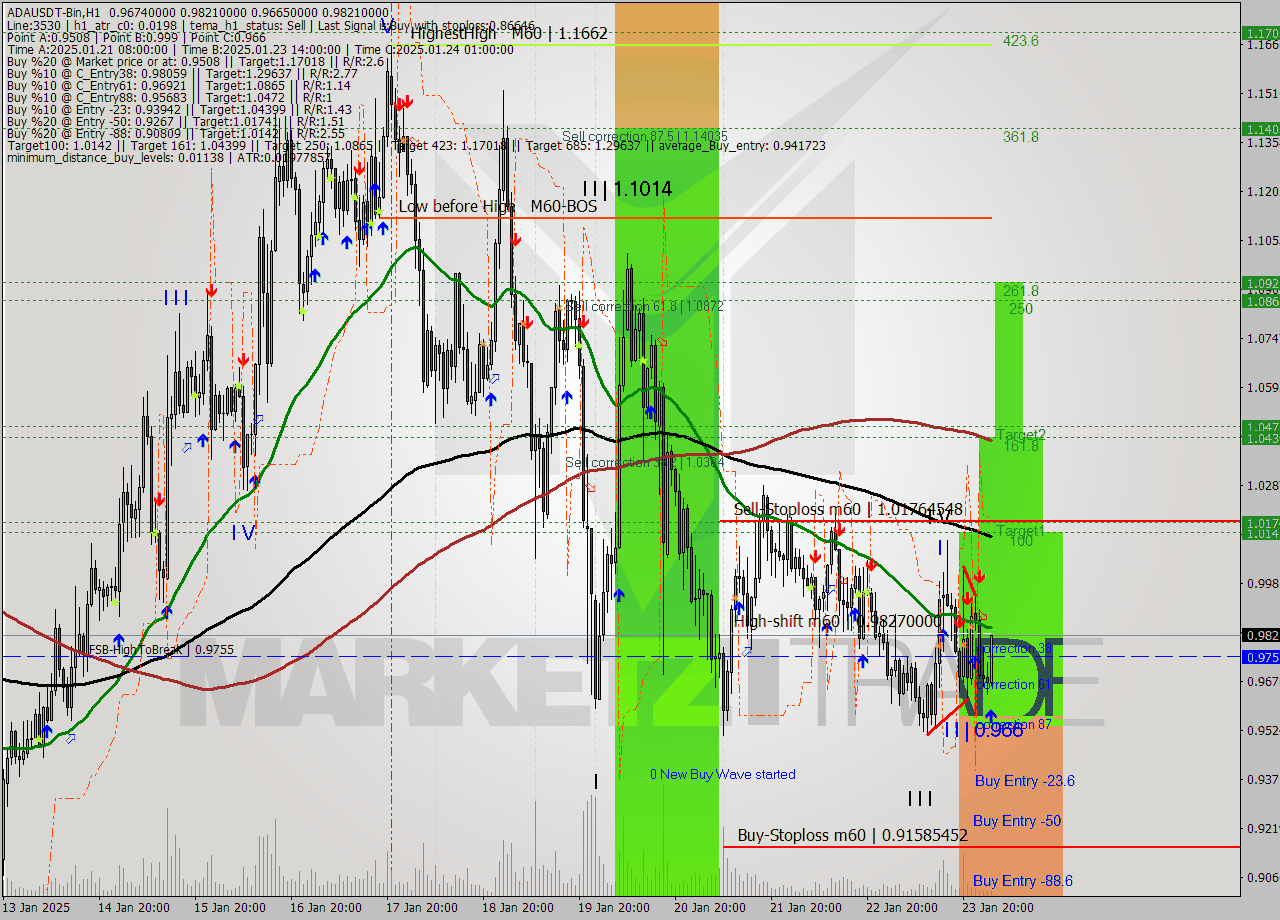The width and height of the screenshot is (1280, 920).
Task: Click the green 1.092 price axis tag
Action: pyautogui.click(x=1260, y=283)
